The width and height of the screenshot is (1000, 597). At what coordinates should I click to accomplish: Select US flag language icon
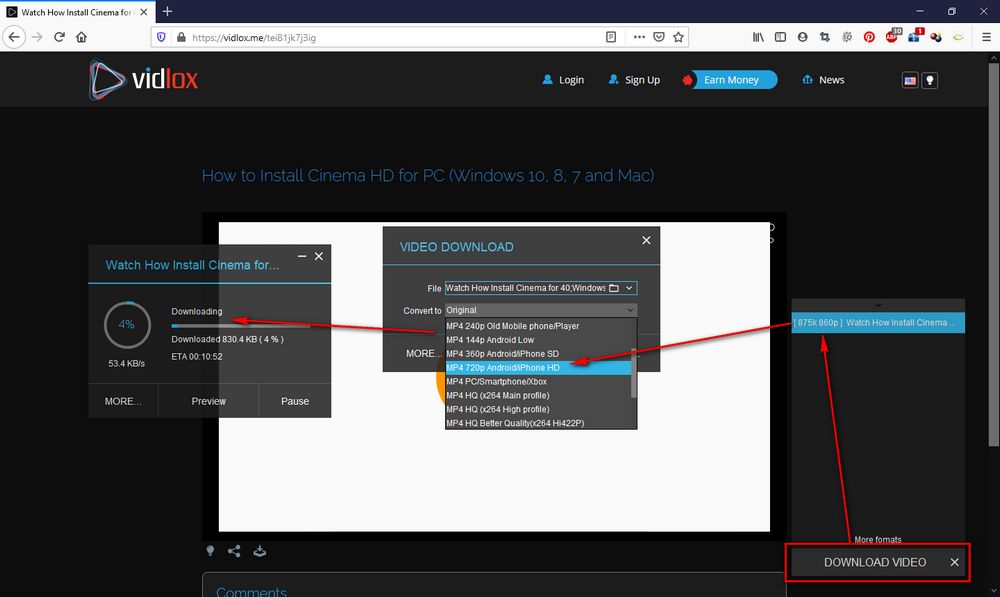click(x=910, y=80)
